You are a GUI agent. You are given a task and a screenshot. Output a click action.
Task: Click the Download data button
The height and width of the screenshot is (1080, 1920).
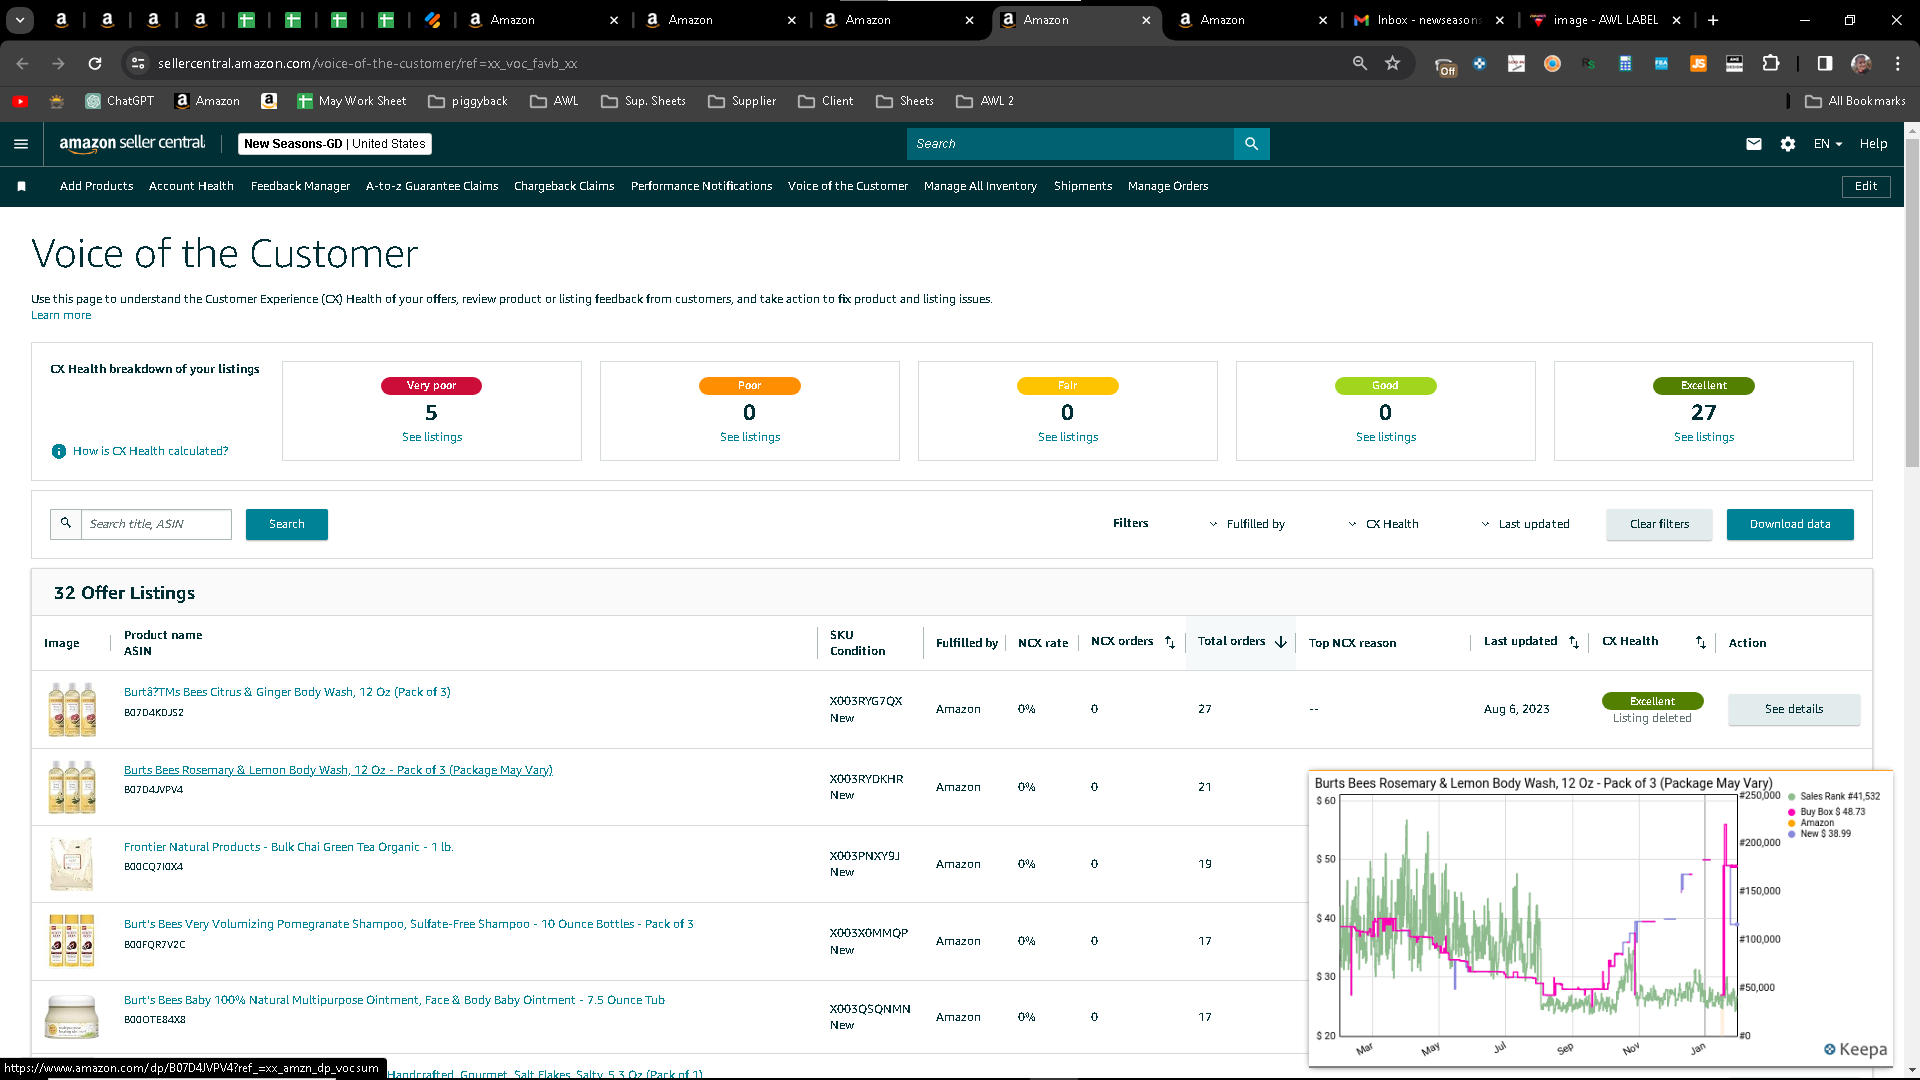[x=1790, y=524]
